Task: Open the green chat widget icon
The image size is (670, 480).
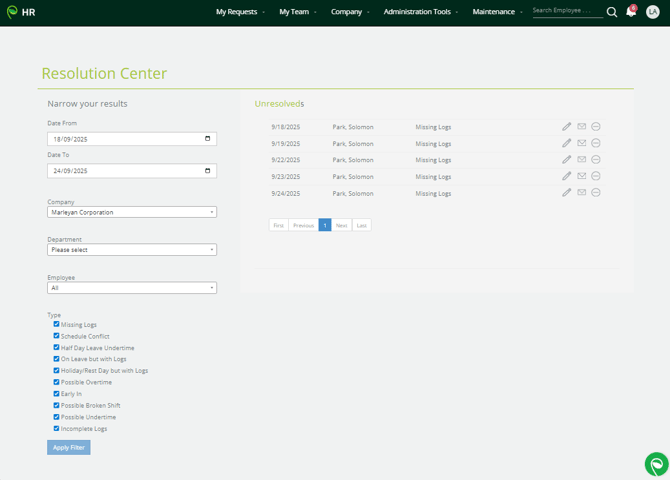Action: point(656,464)
